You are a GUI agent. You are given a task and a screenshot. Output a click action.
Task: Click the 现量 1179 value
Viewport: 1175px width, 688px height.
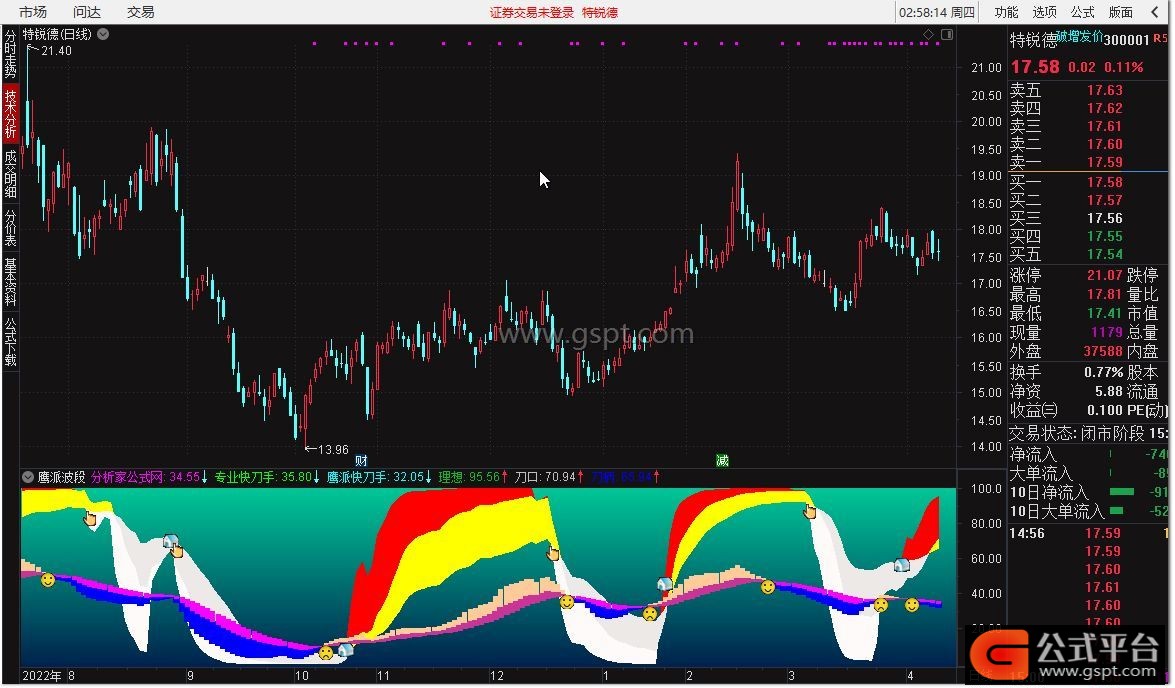1107,331
